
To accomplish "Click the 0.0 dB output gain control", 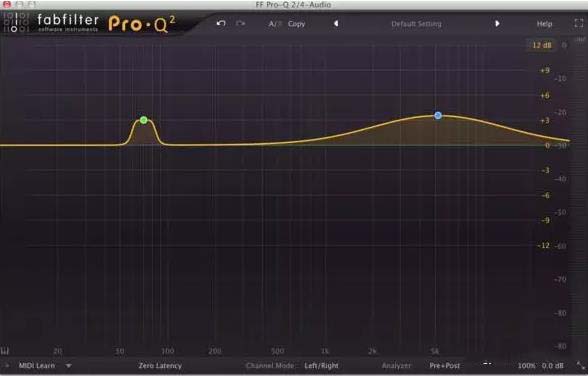I will (552, 366).
